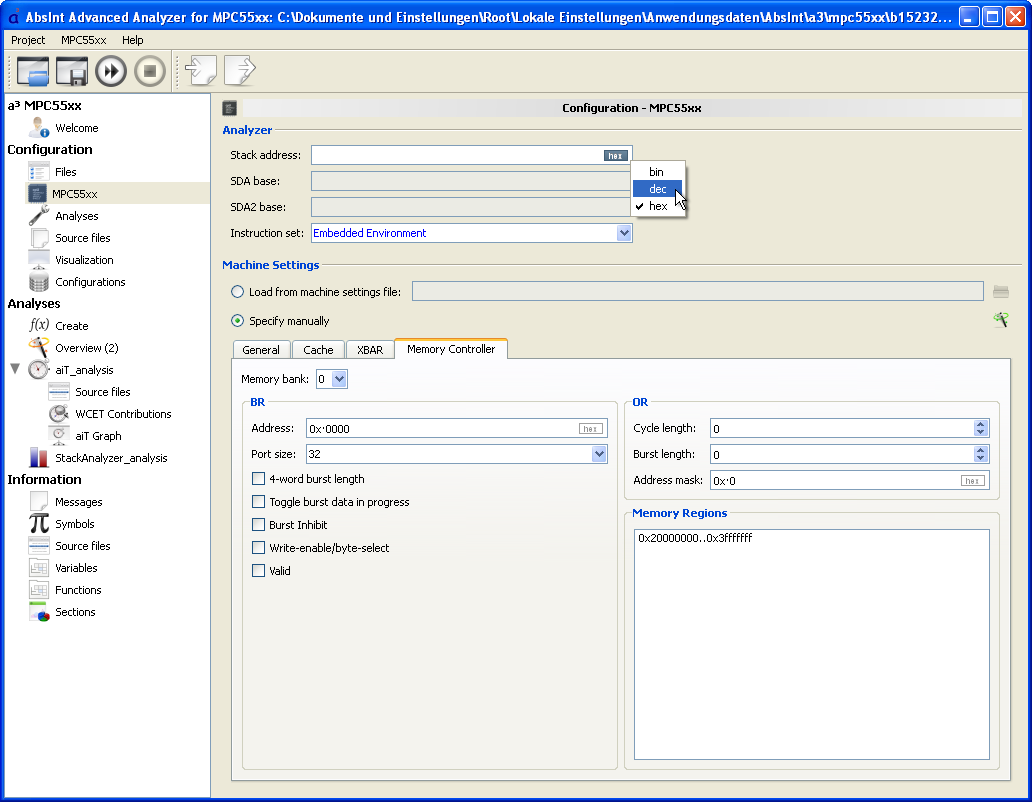The width and height of the screenshot is (1032, 802).
Task: Open Source files under Configuration
Action: pyautogui.click(x=82, y=238)
